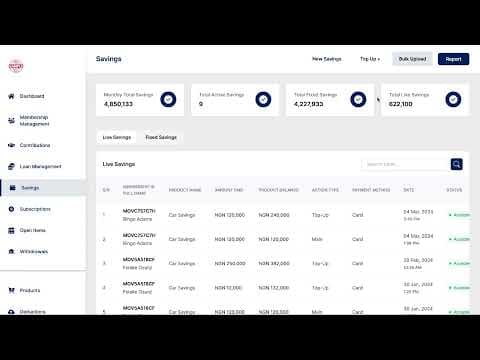Click the Bulk Upload button
Screen dimensions: 480x360
coord(412,59)
